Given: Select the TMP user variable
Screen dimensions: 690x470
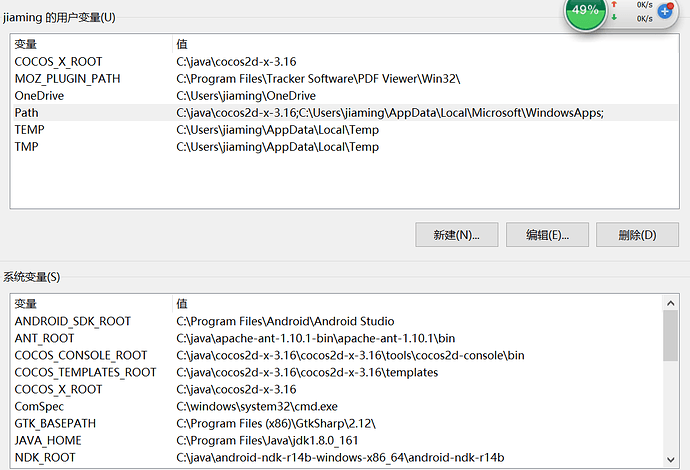Looking at the screenshot, I should pos(345,147).
